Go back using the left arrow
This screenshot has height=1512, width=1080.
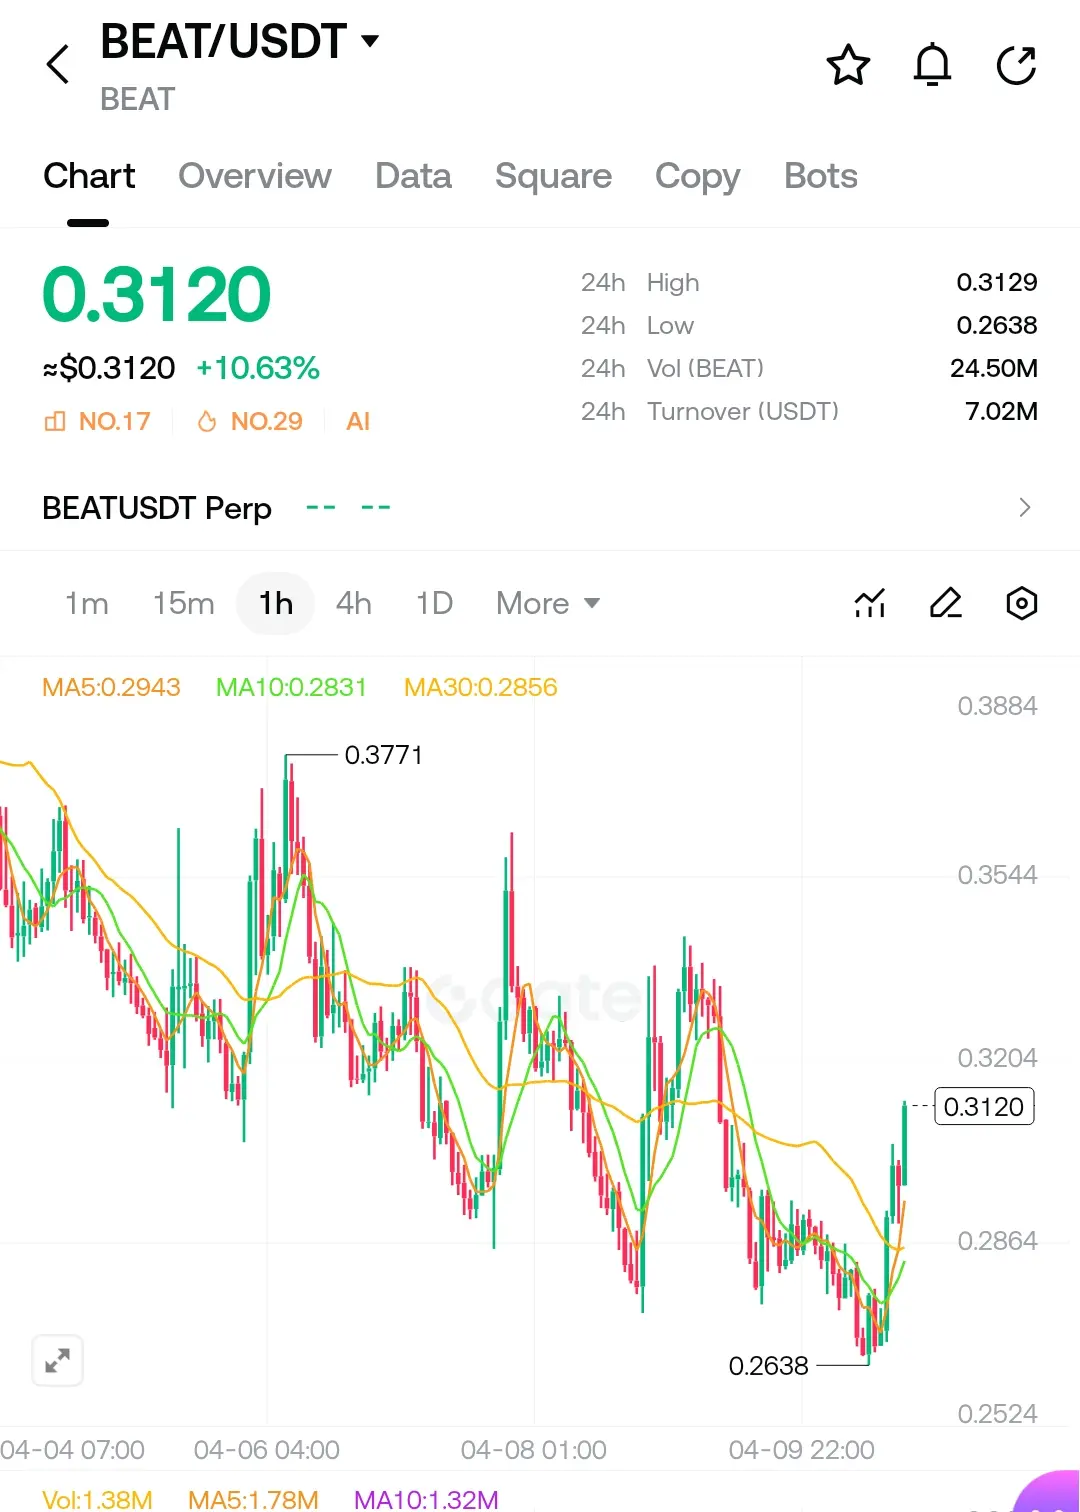tap(58, 65)
